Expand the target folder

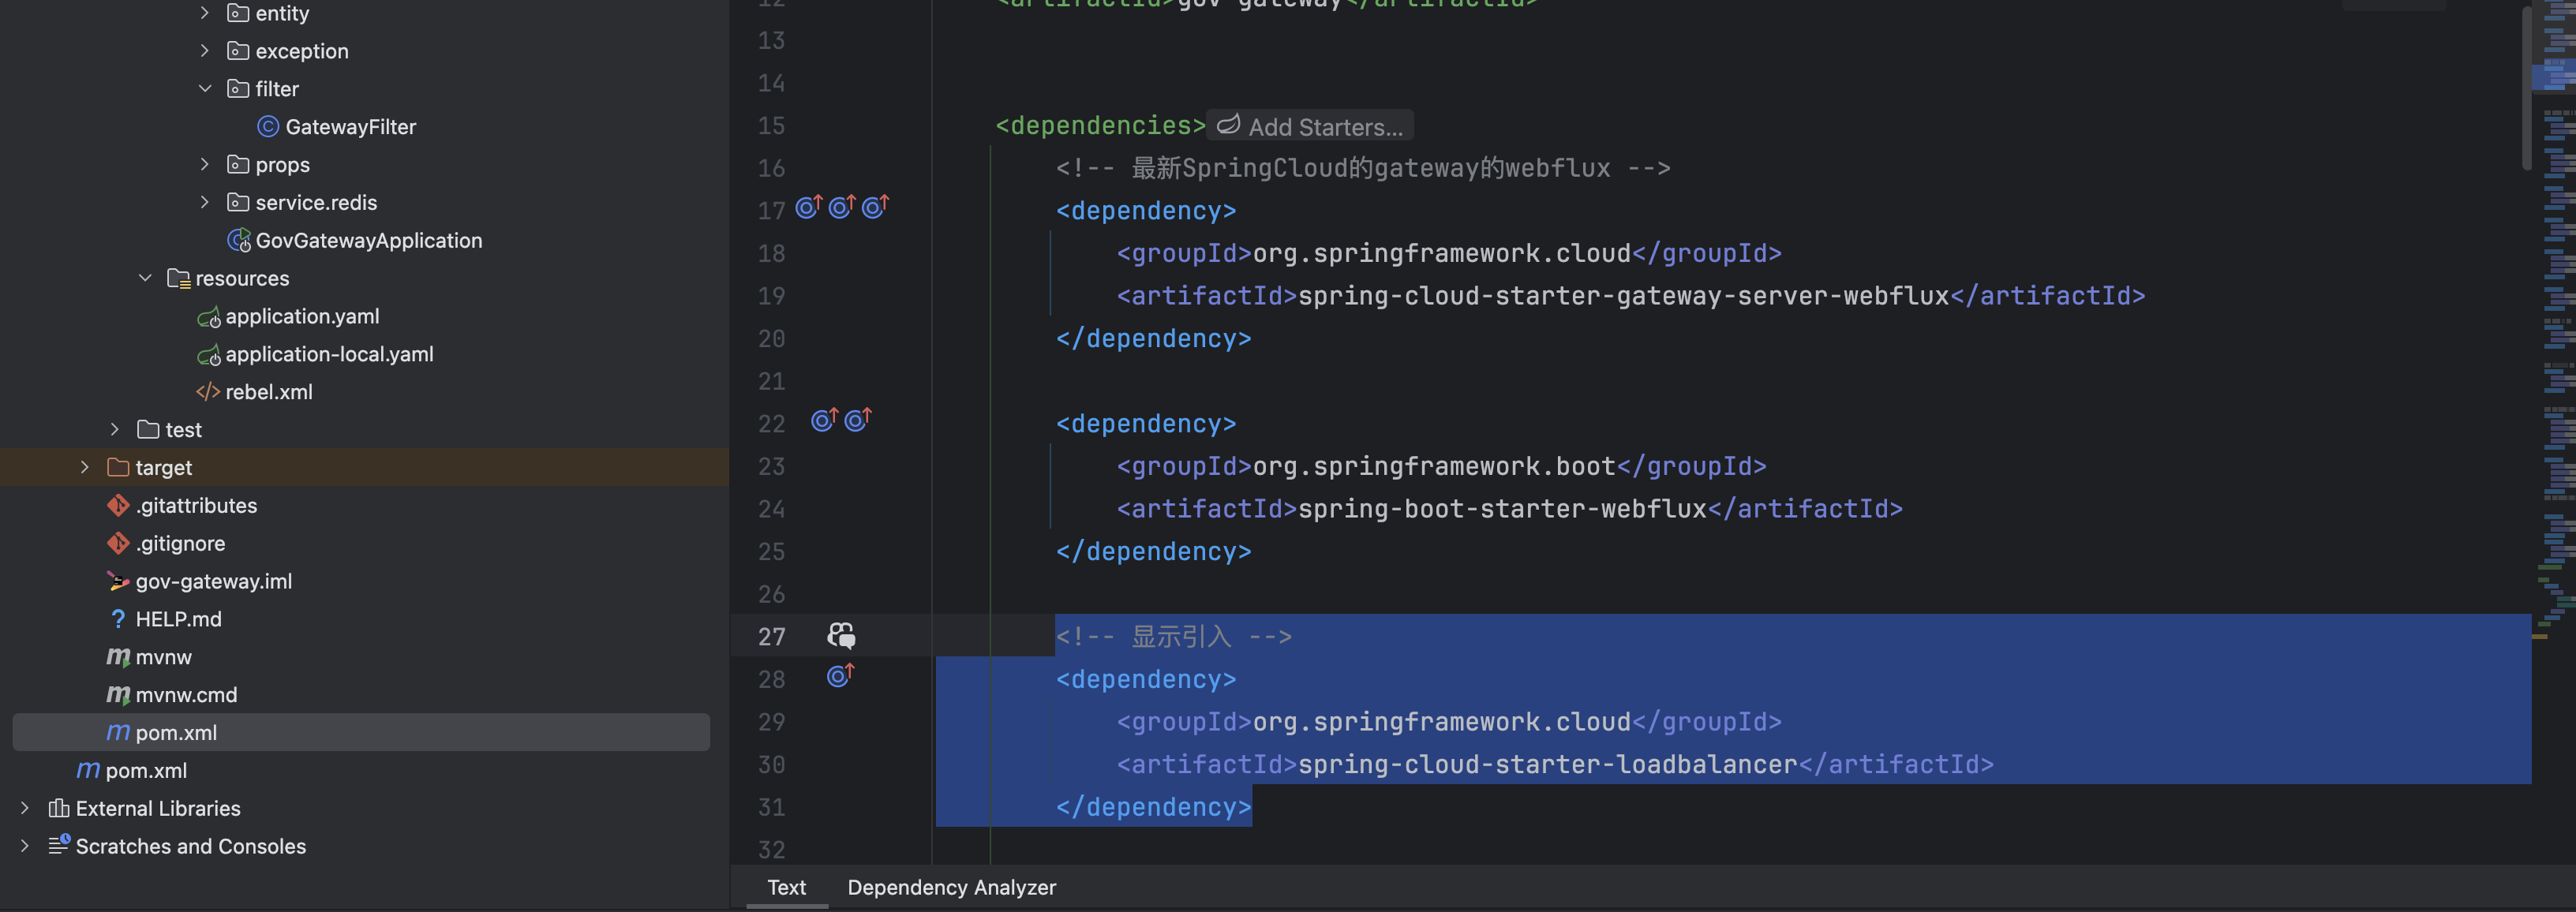click(x=85, y=467)
